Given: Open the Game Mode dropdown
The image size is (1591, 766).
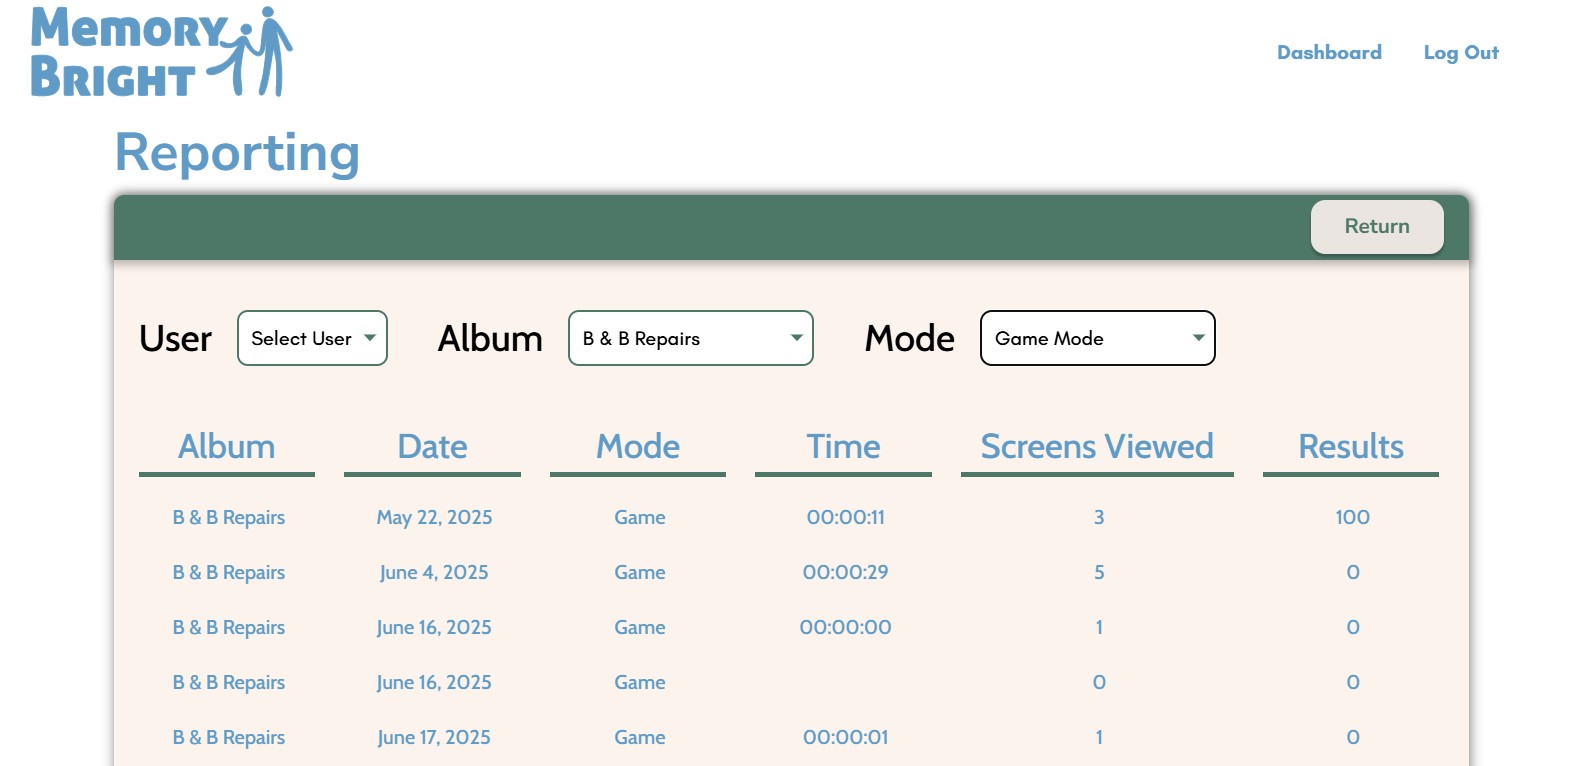Looking at the screenshot, I should click(1097, 338).
